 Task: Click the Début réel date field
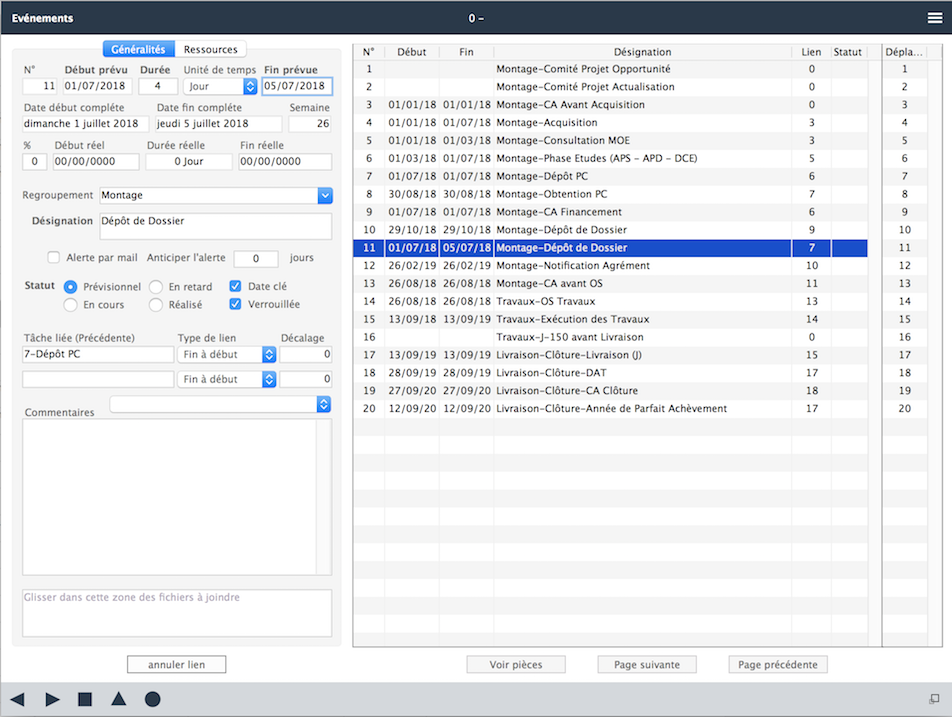point(96,161)
